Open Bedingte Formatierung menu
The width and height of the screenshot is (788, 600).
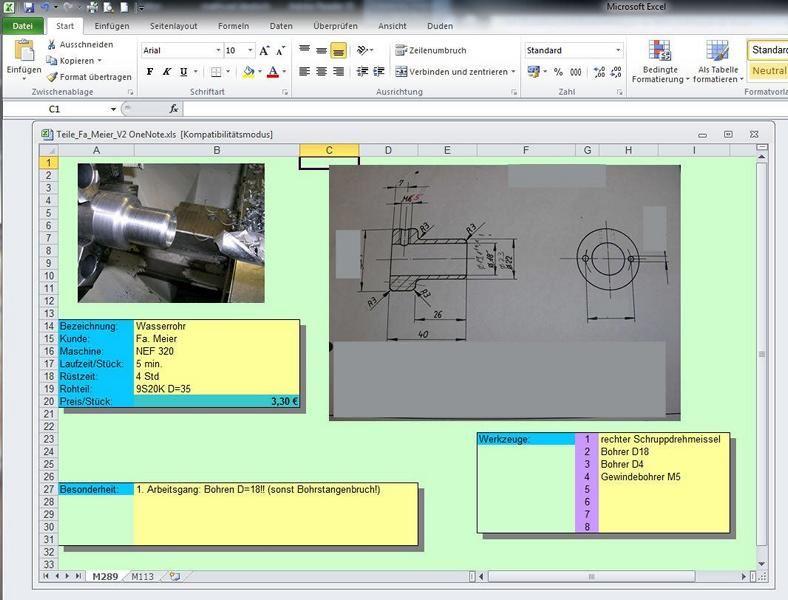pos(660,61)
